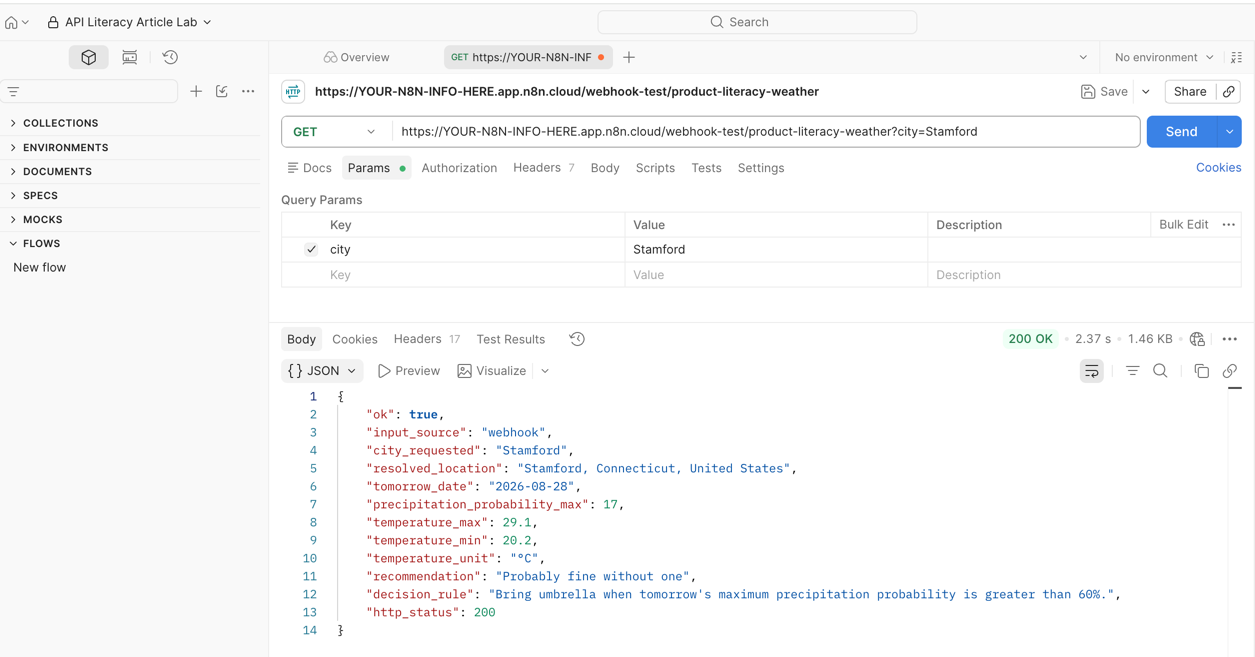1255x657 pixels.
Task: Open the response Headers 17 tab
Action: pos(426,340)
